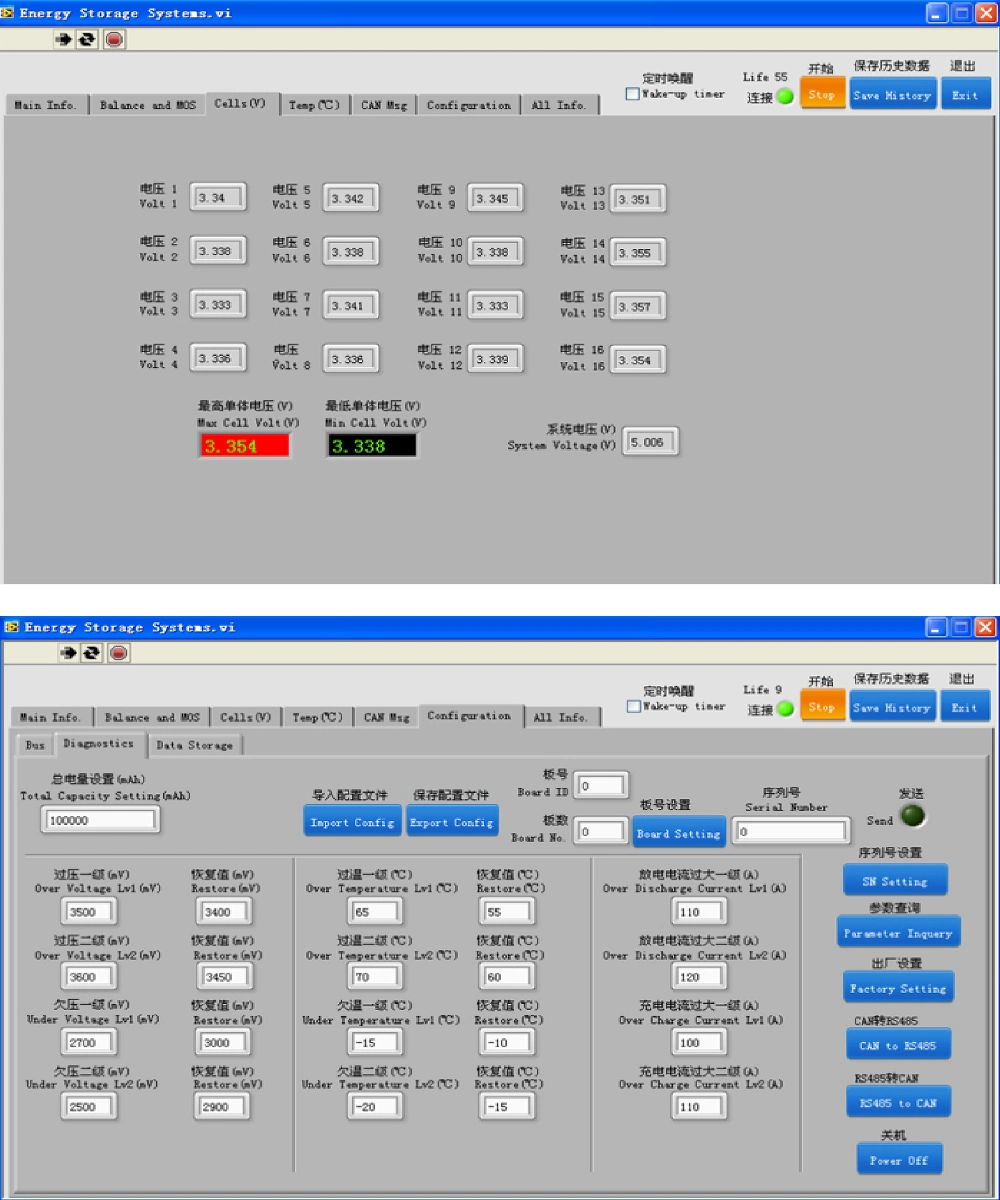Click the Over Voltage Lv2 field 3600

(89, 977)
